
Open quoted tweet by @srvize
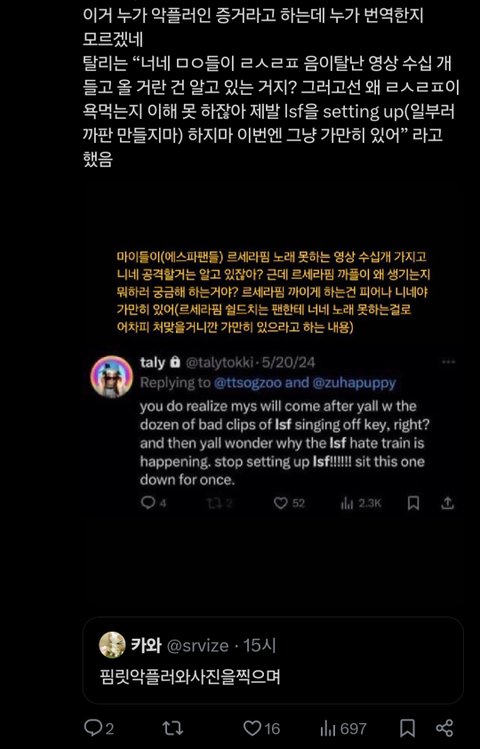coord(273,660)
